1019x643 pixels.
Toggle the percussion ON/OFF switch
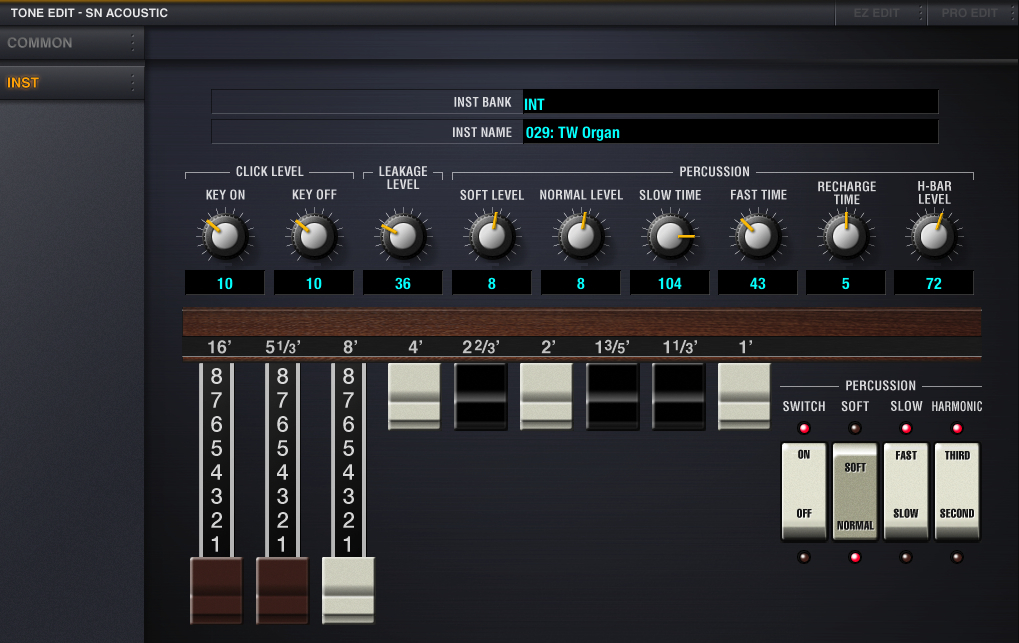[x=804, y=492]
